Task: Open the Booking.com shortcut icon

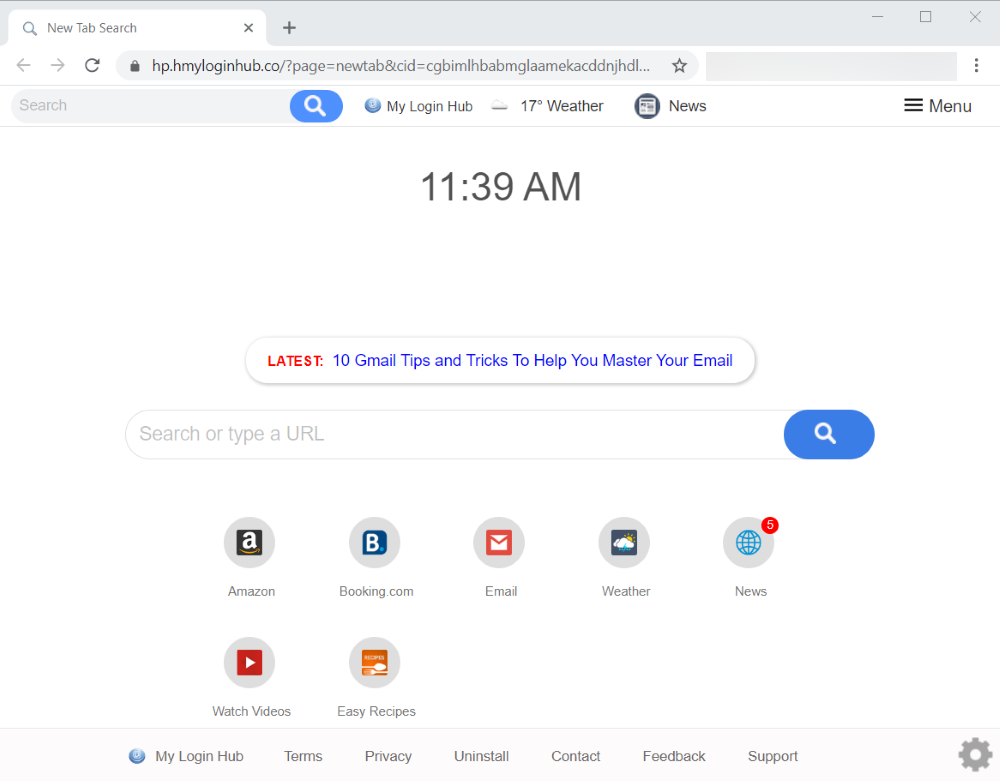Action: click(374, 543)
